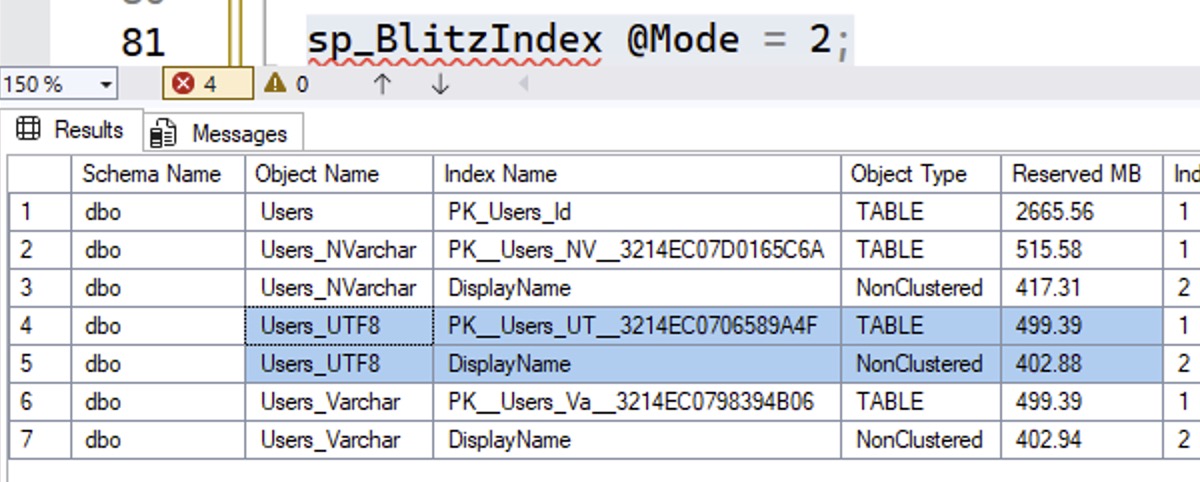Image resolution: width=1200 pixels, height=482 pixels.
Task: Select the grid's top-left select-all corner cell
Action: click(40, 174)
